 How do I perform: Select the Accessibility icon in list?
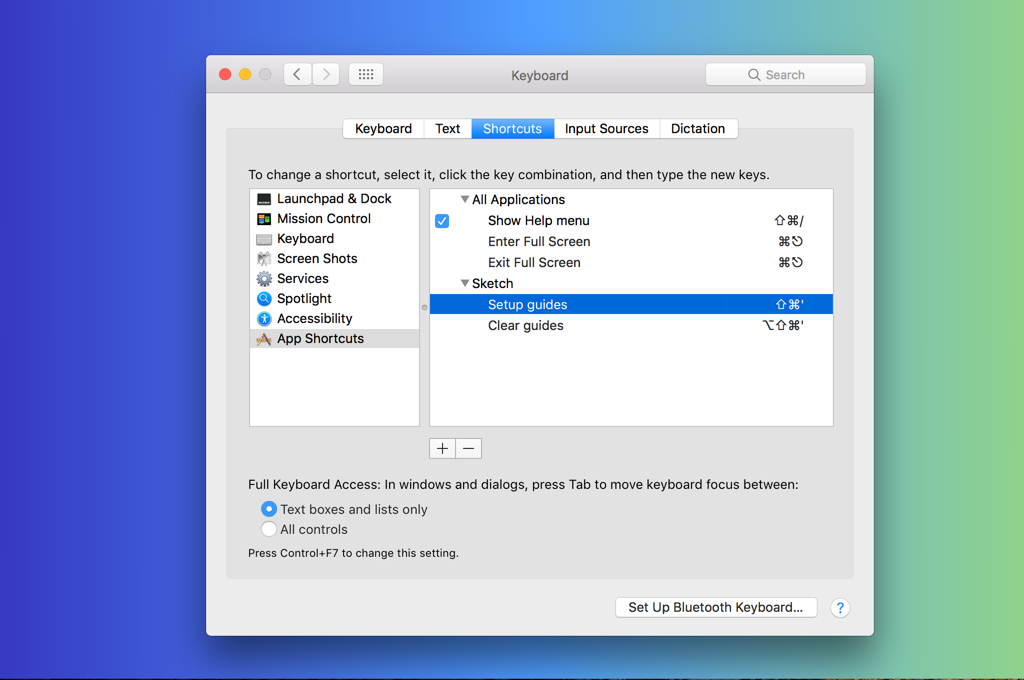click(x=264, y=319)
